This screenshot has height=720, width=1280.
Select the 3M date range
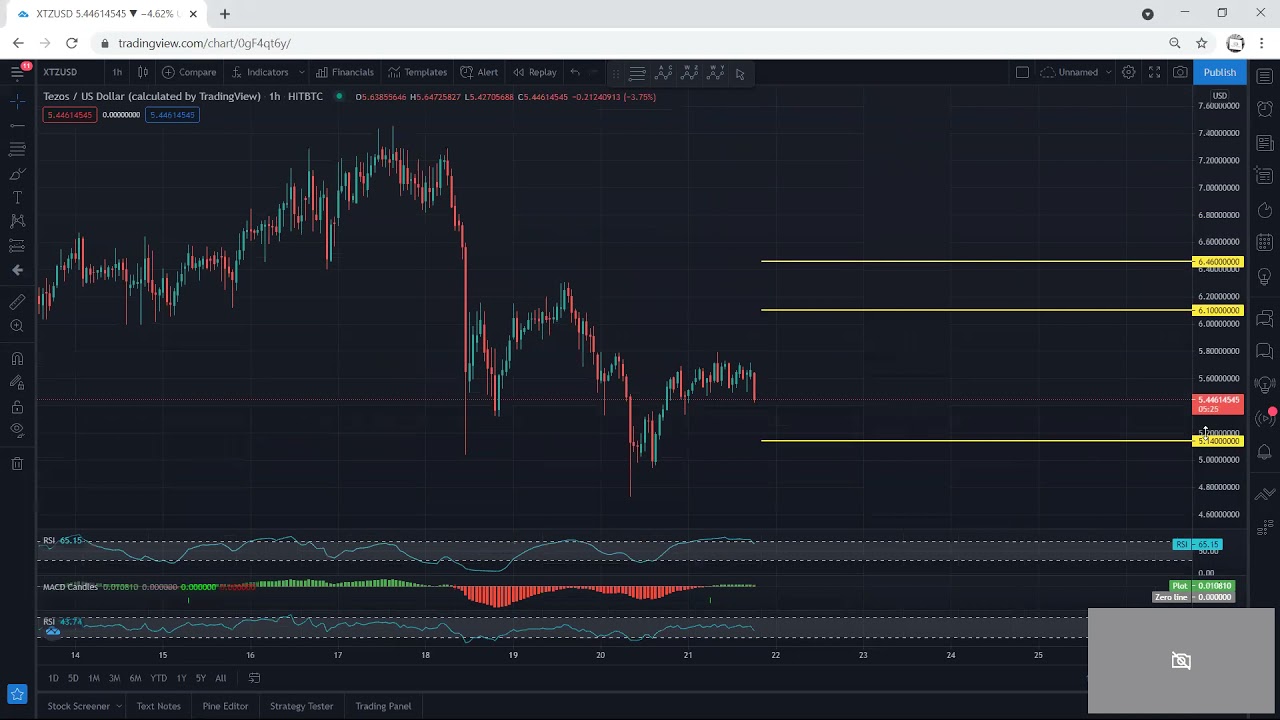pyautogui.click(x=114, y=678)
